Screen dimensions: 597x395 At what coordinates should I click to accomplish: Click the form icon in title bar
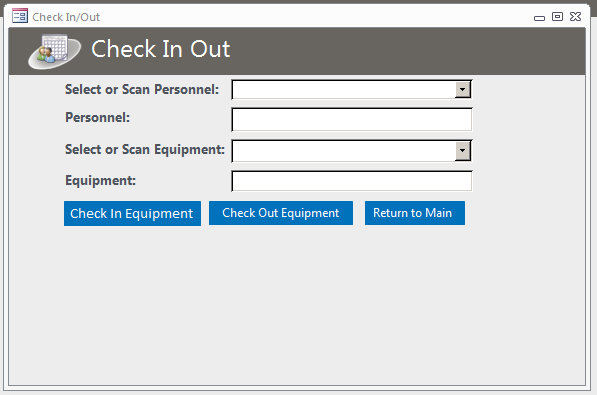pyautogui.click(x=20, y=16)
